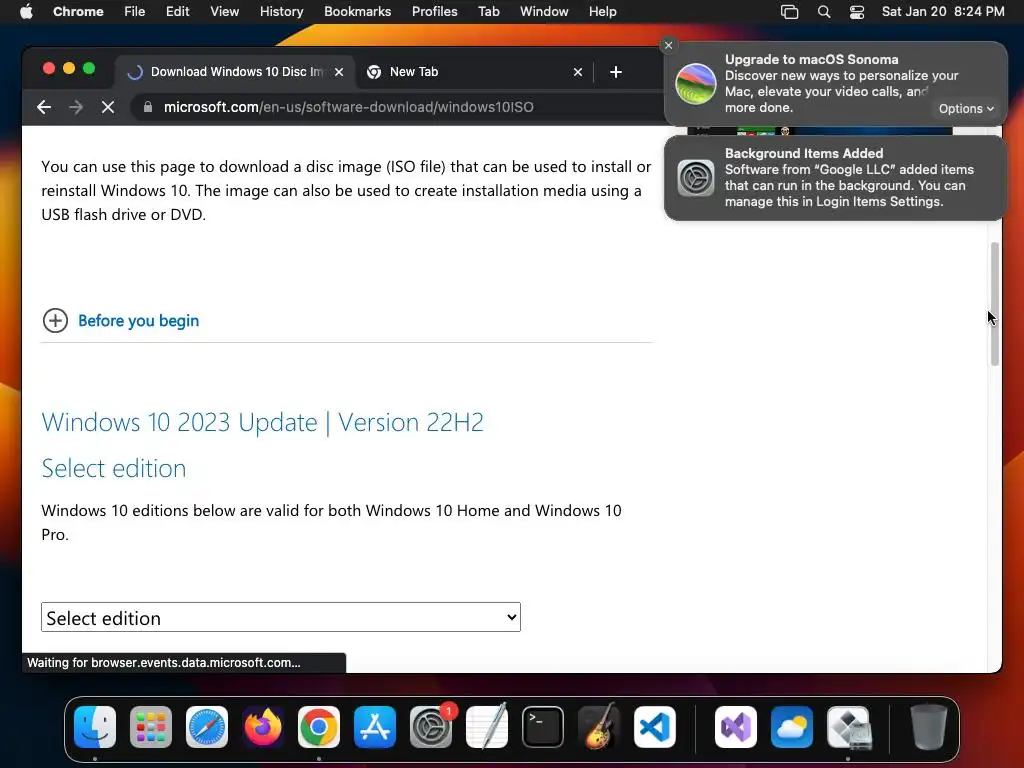1024x768 pixels.
Task: Open the Help menu
Action: tap(602, 11)
